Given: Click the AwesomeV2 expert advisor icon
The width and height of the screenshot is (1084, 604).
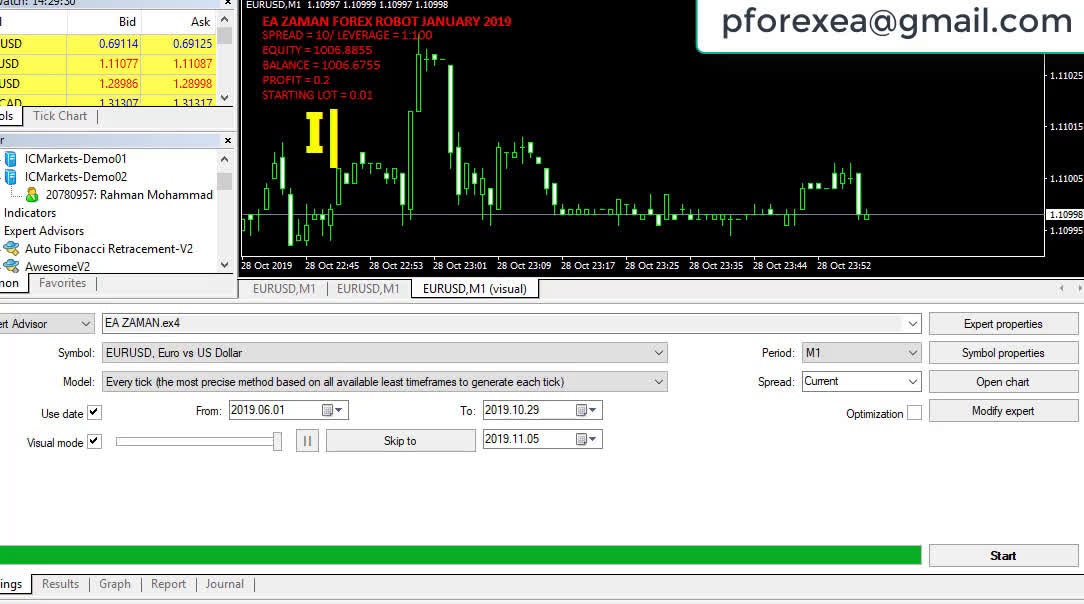Looking at the screenshot, I should [10, 266].
